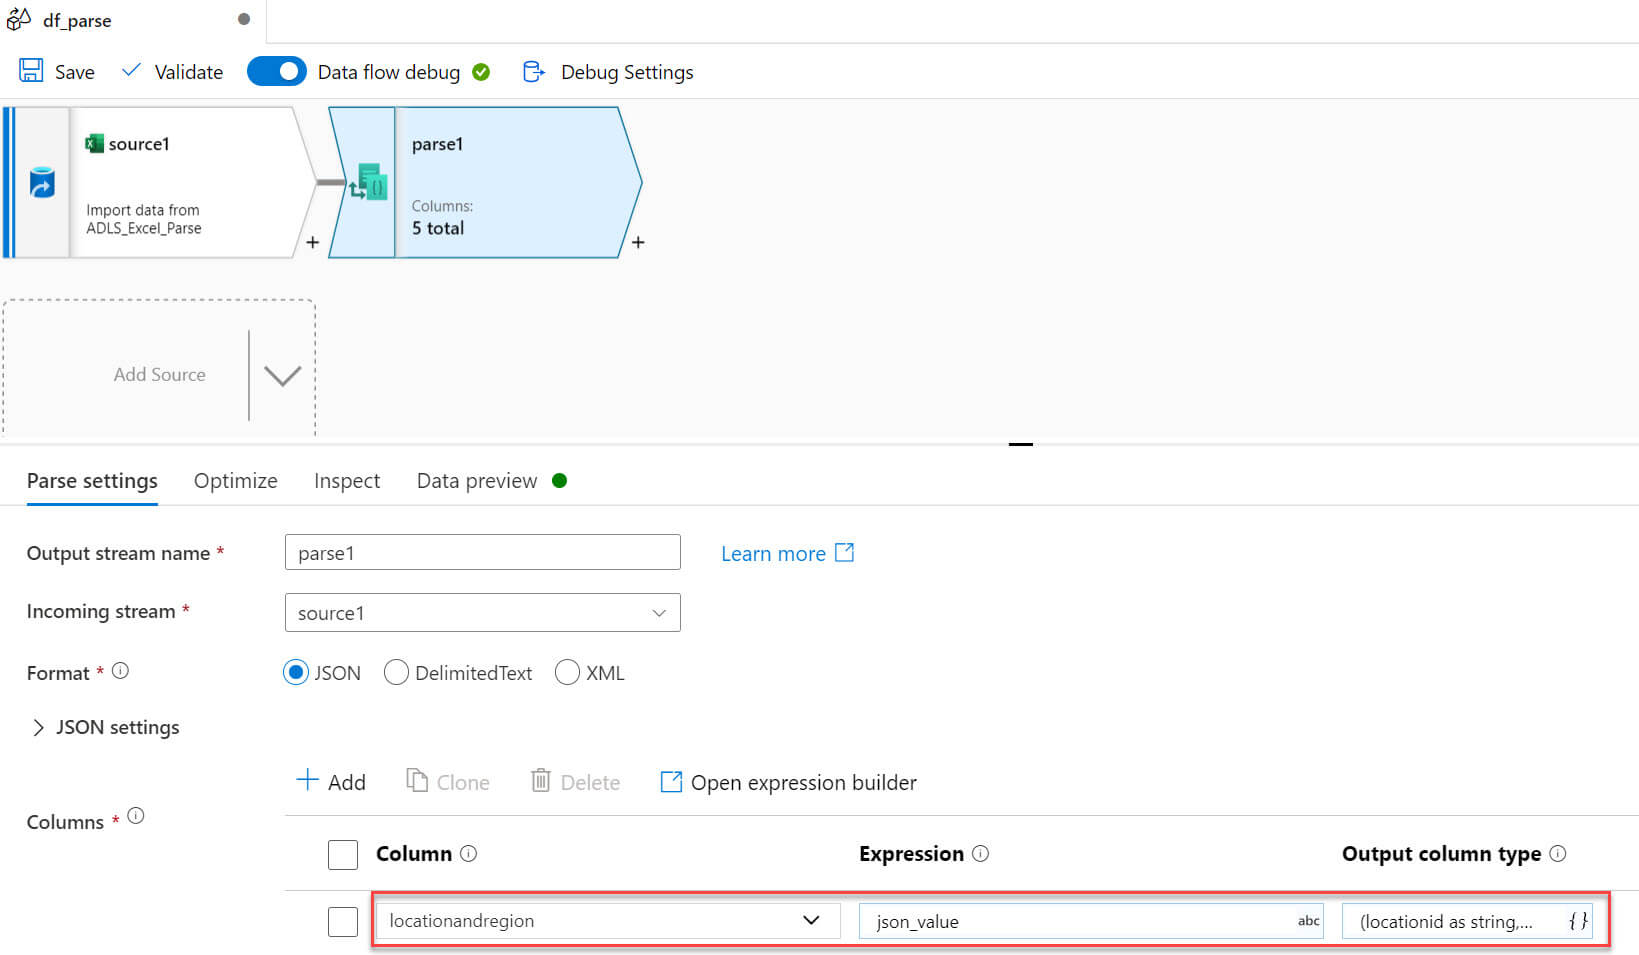Open the Data preview tab
This screenshot has width=1639, height=955.
point(477,481)
